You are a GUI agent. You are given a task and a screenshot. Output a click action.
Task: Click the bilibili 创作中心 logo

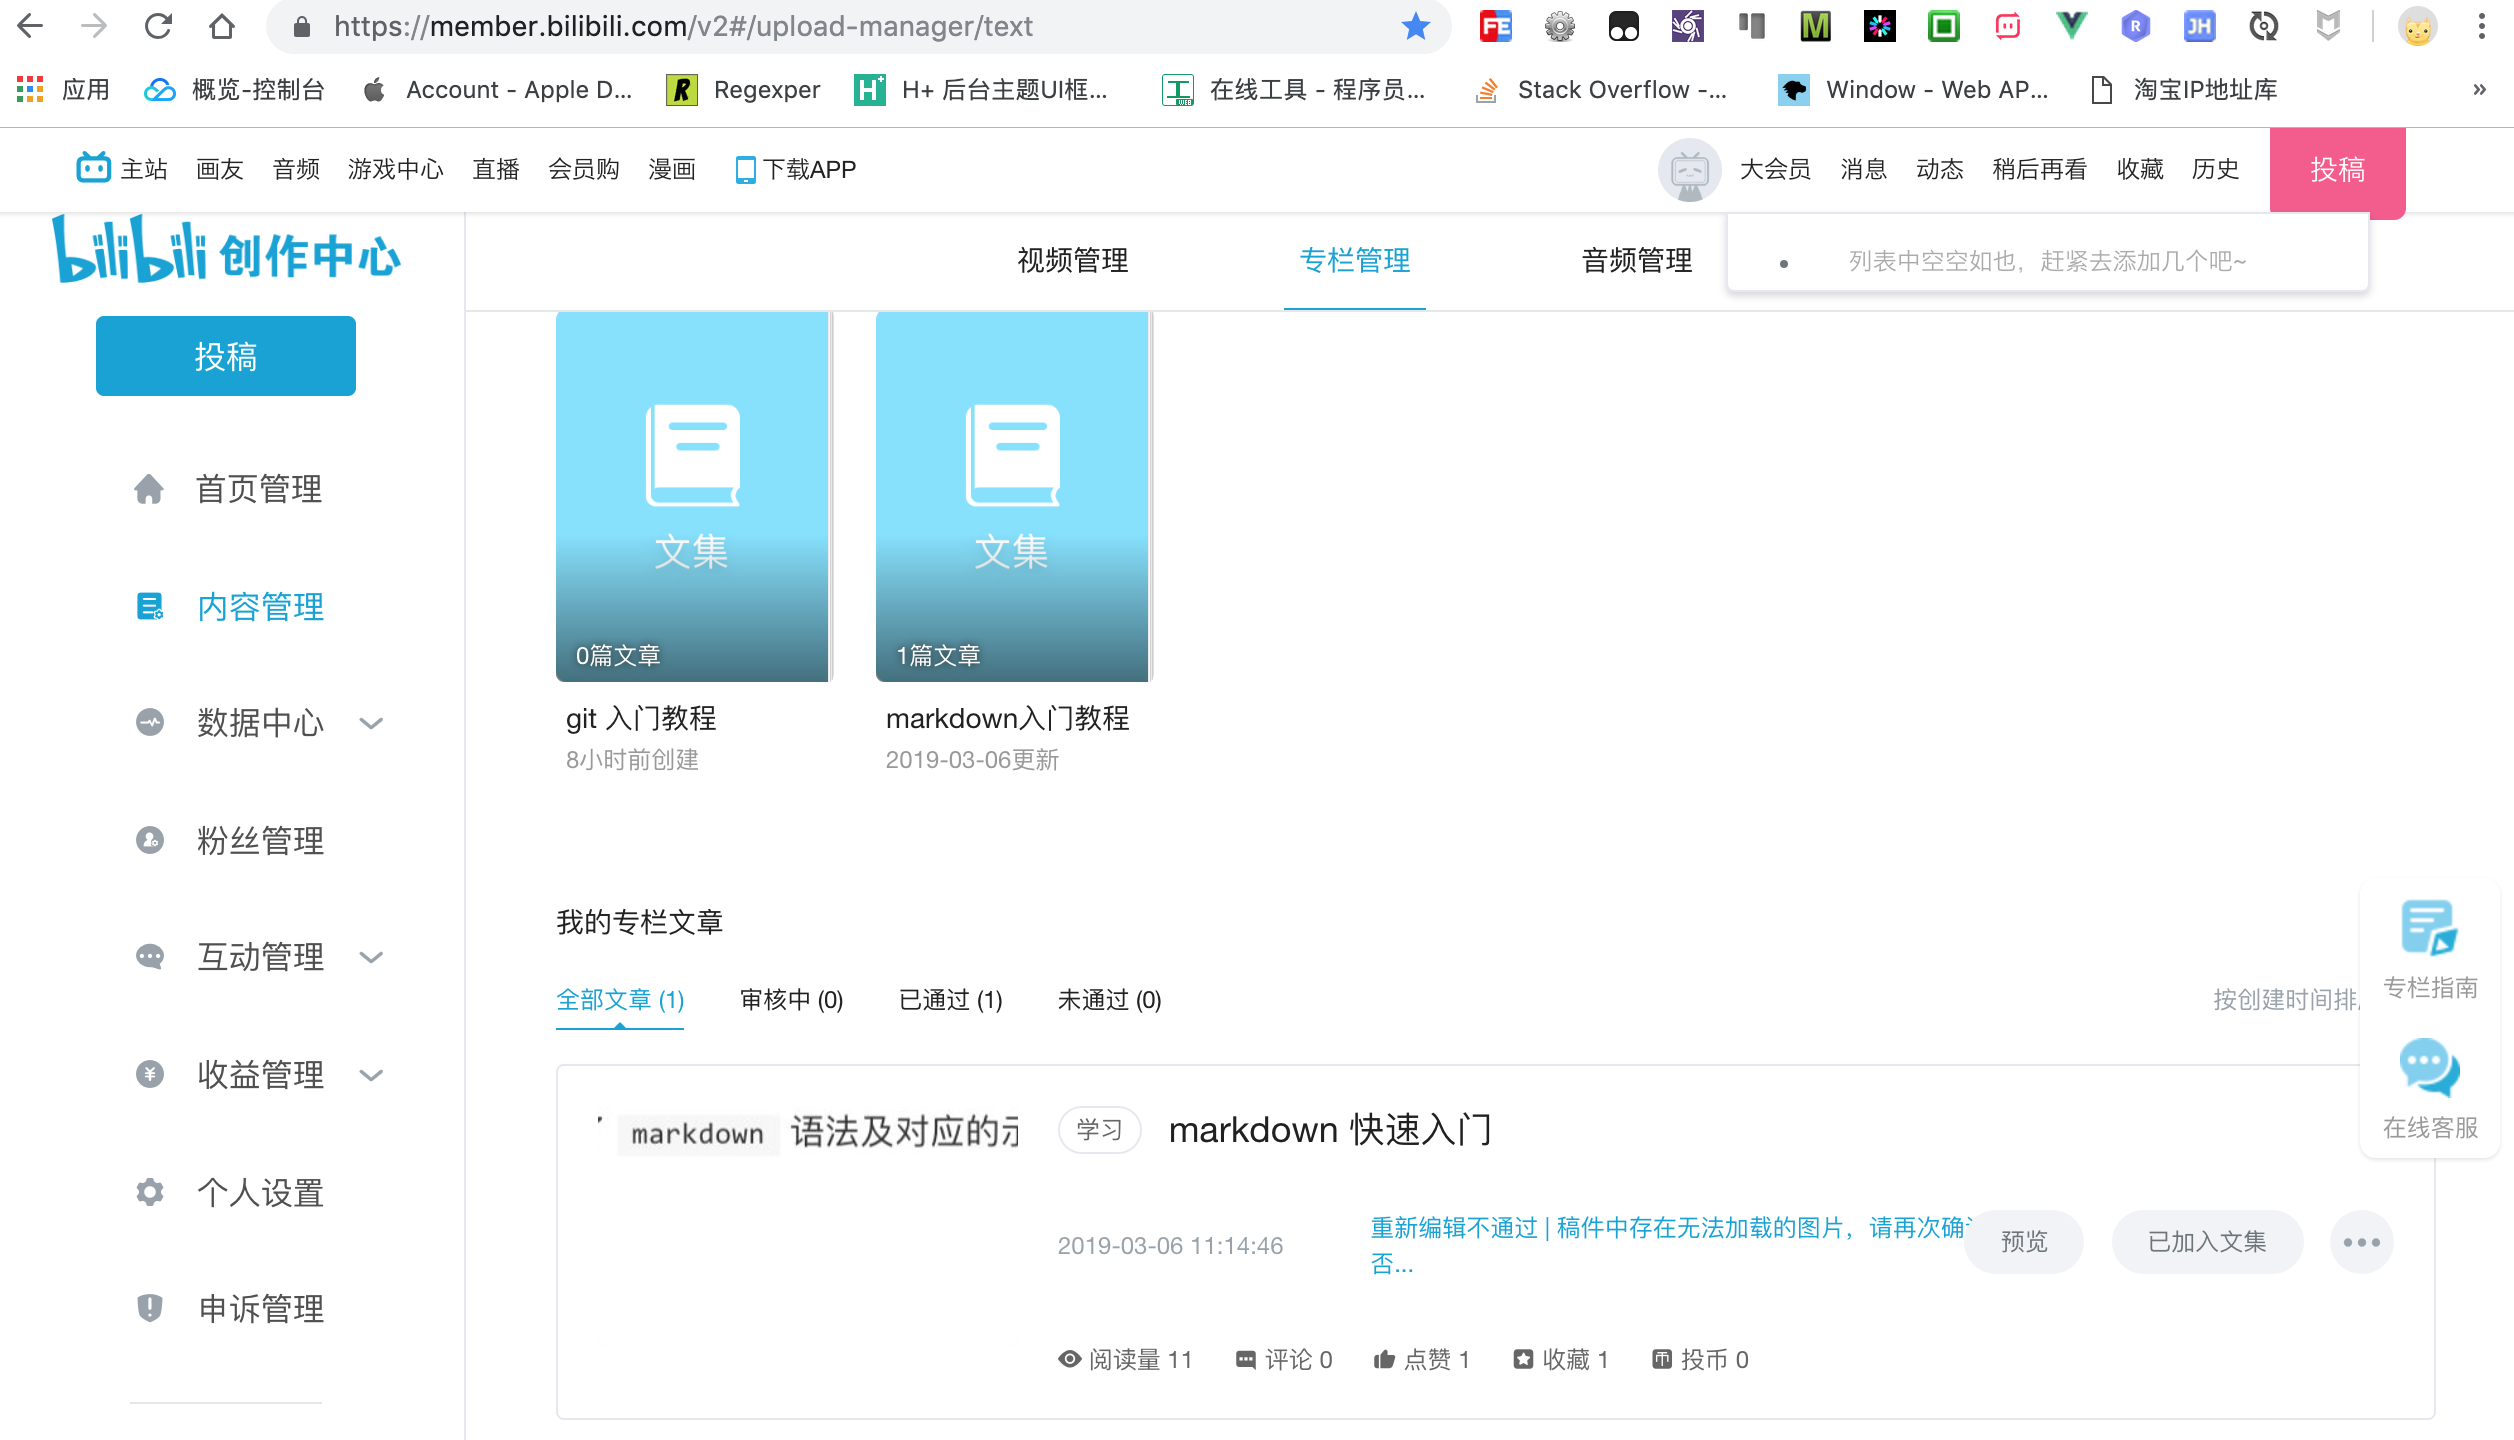(225, 252)
